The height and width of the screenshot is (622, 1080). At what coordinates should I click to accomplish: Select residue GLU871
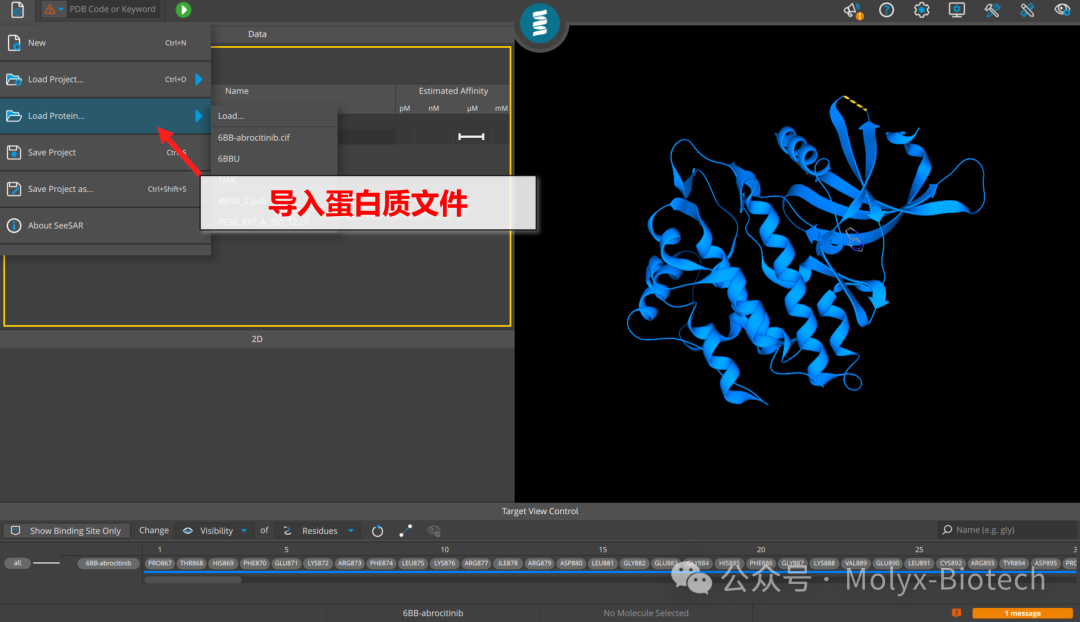click(286, 563)
